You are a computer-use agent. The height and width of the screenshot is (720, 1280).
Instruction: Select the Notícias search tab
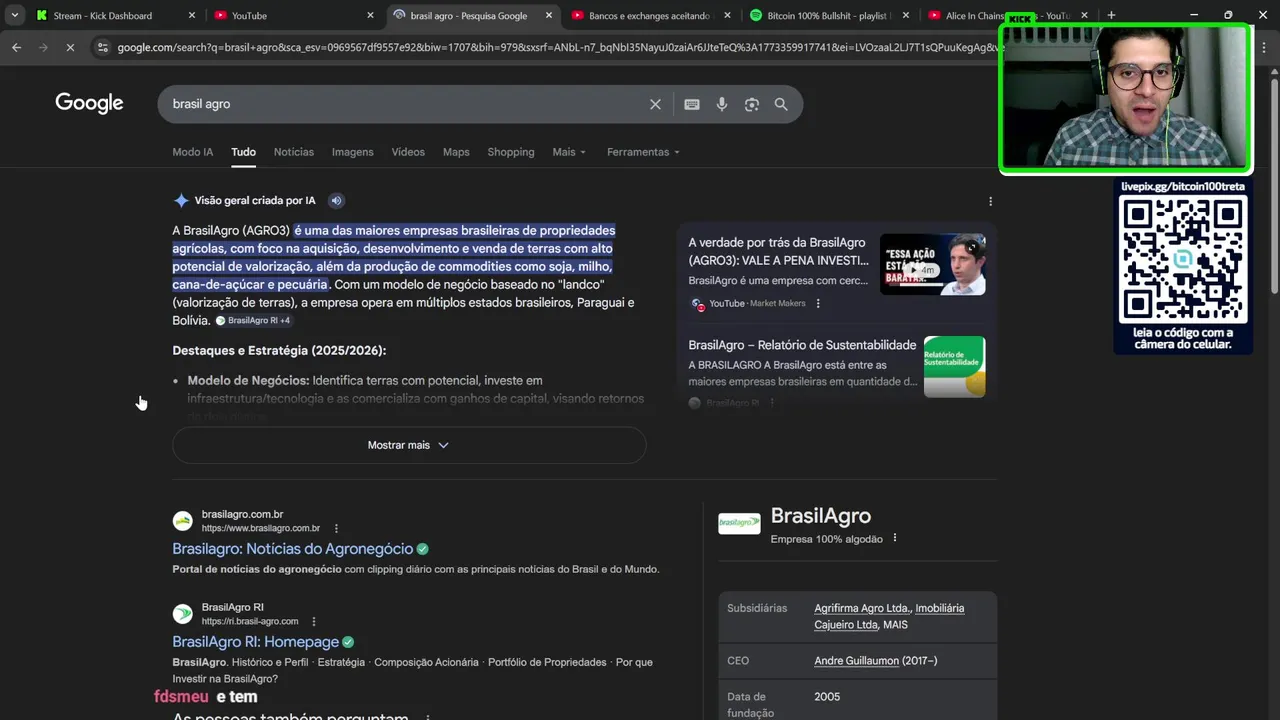(x=294, y=152)
